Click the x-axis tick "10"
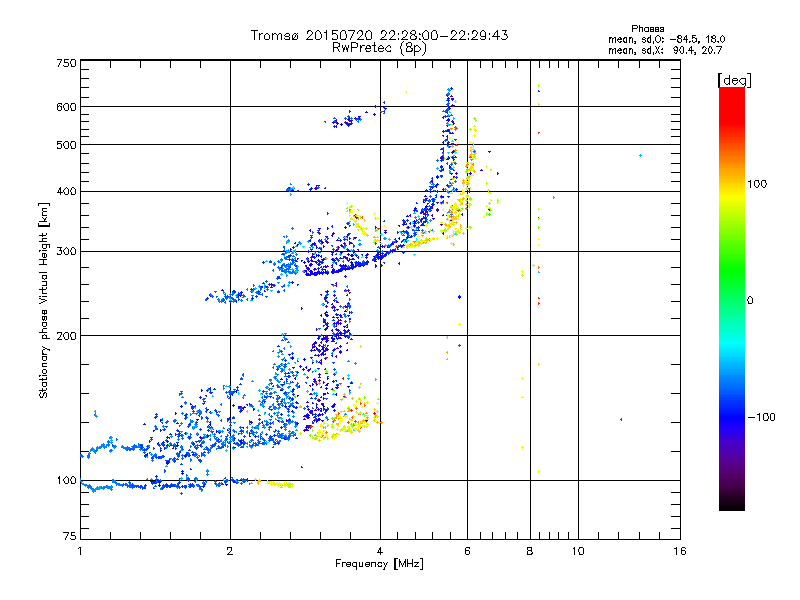800x600 pixels. click(x=578, y=551)
